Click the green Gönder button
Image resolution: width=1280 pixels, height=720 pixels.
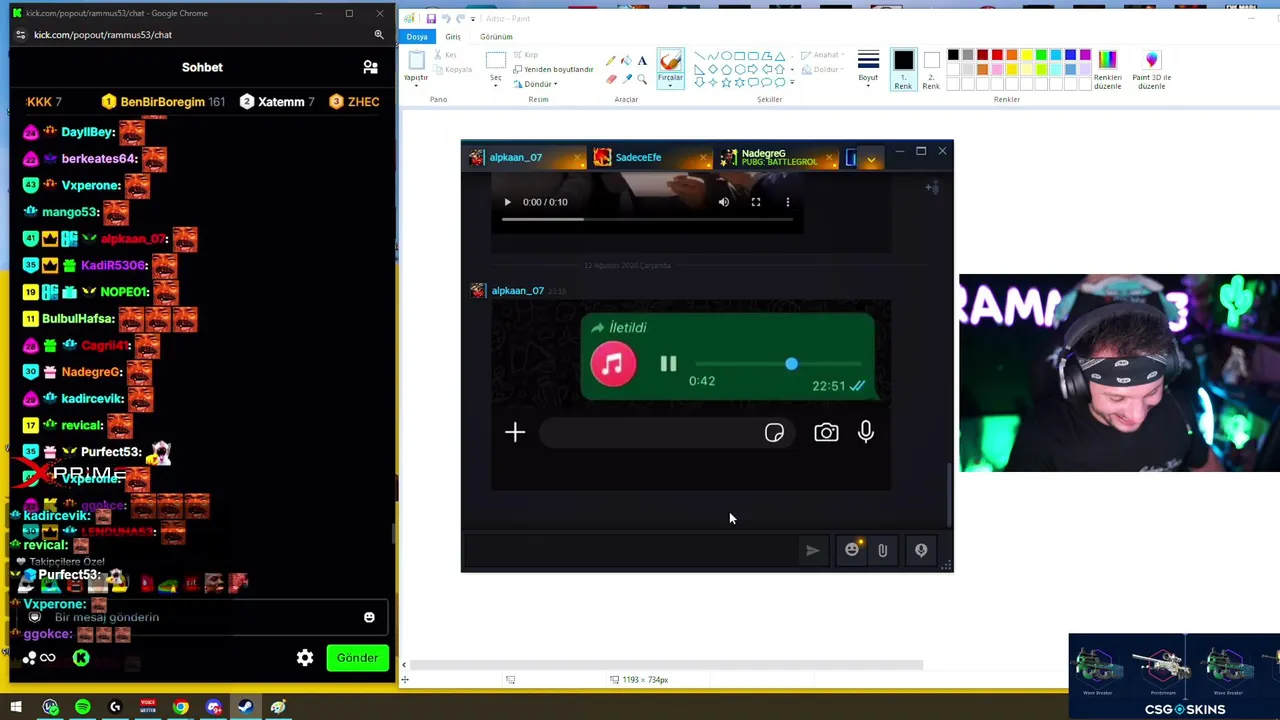pos(357,658)
